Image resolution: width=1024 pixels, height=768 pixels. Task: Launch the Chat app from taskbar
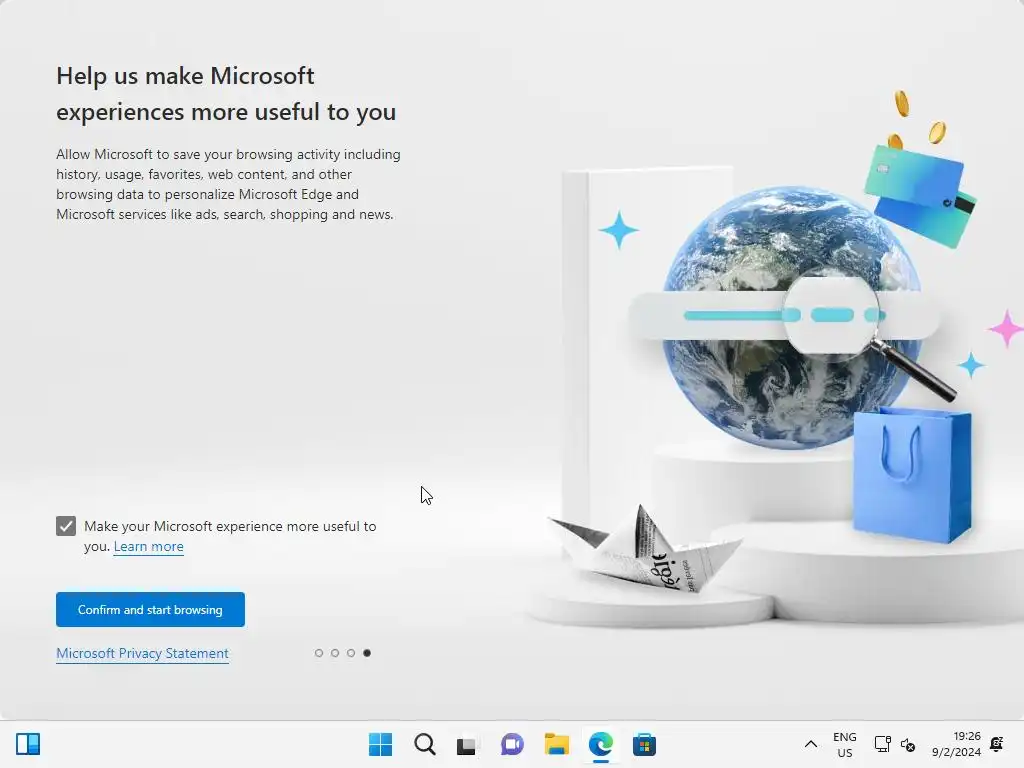tap(512, 744)
